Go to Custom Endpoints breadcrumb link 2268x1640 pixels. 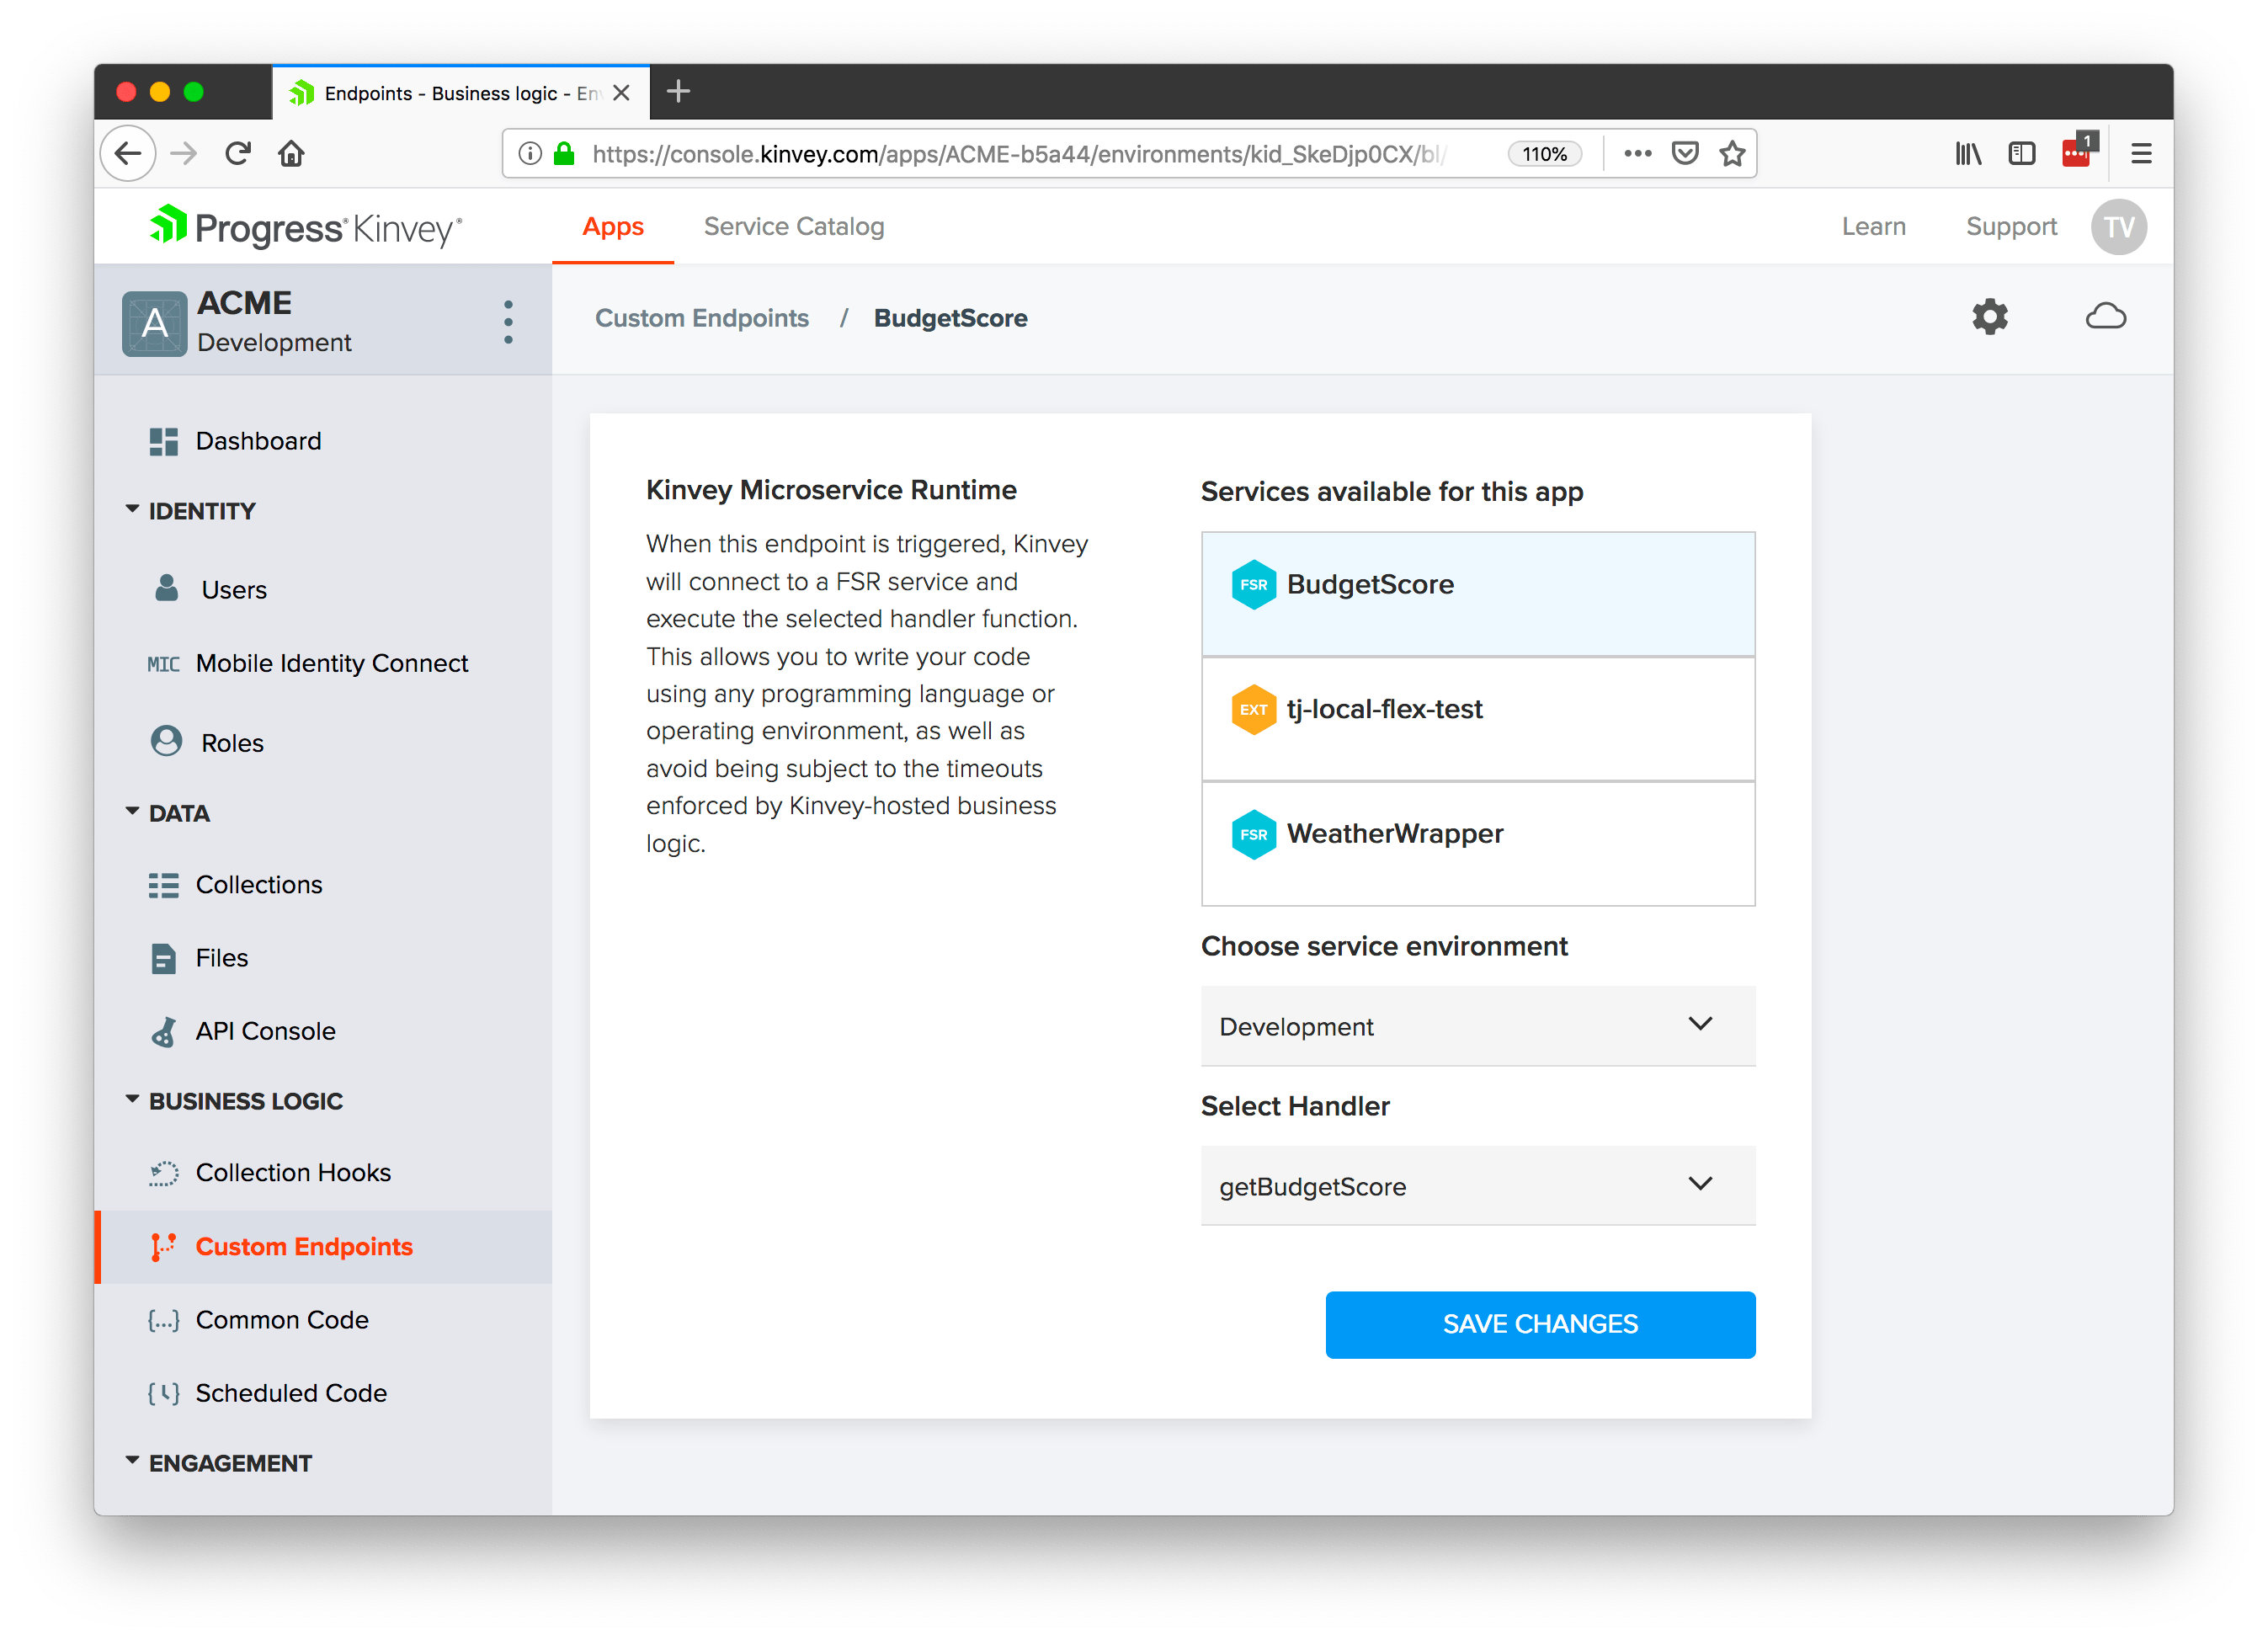(x=701, y=318)
